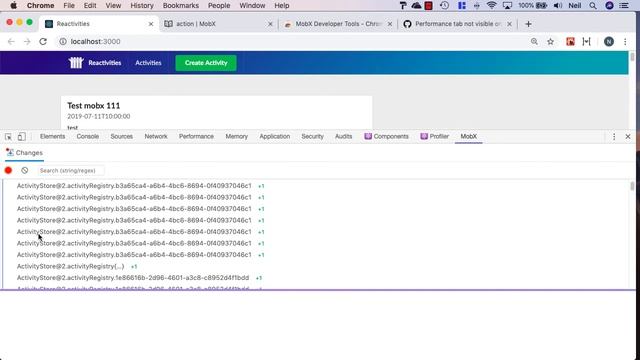Click the Wi-Fi status icon

pos(491,5)
